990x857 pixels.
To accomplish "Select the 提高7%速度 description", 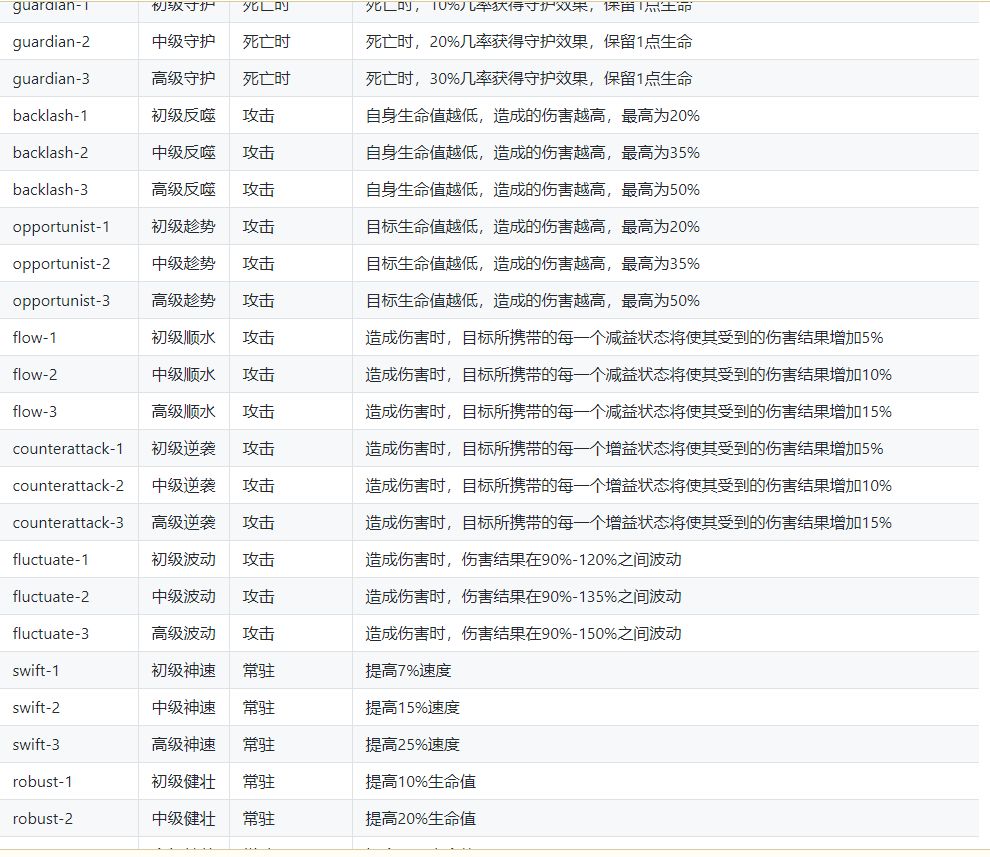I will coord(409,671).
